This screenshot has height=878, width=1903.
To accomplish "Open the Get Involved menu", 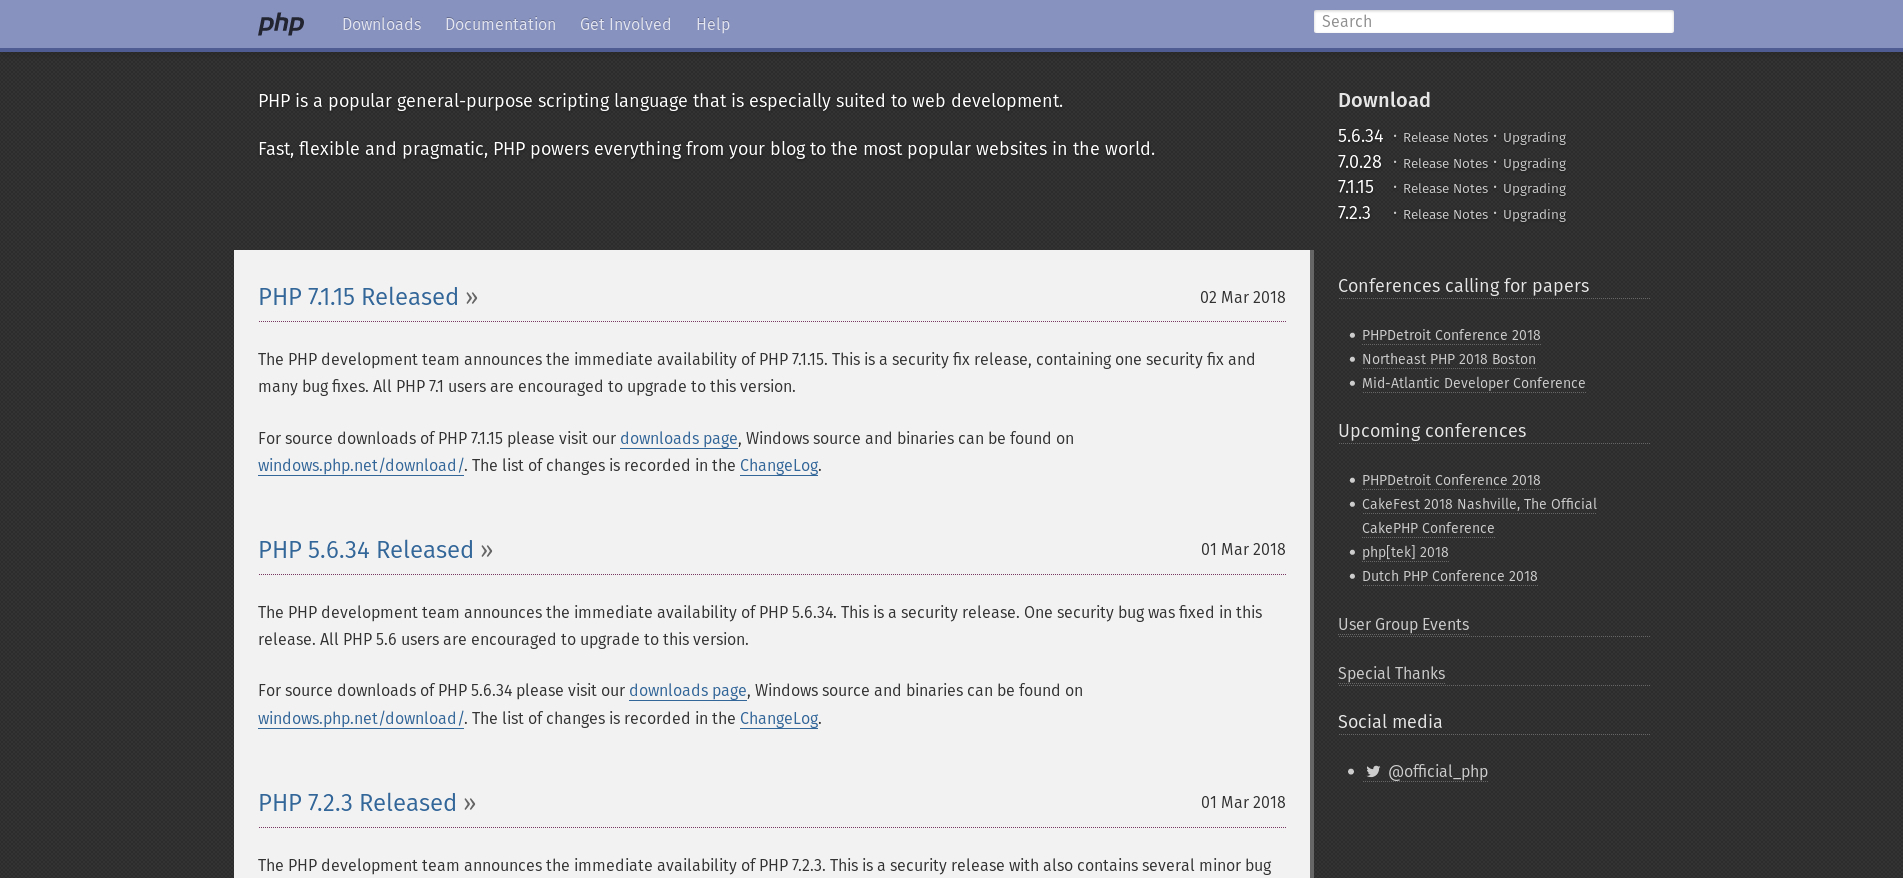I will click(625, 24).
